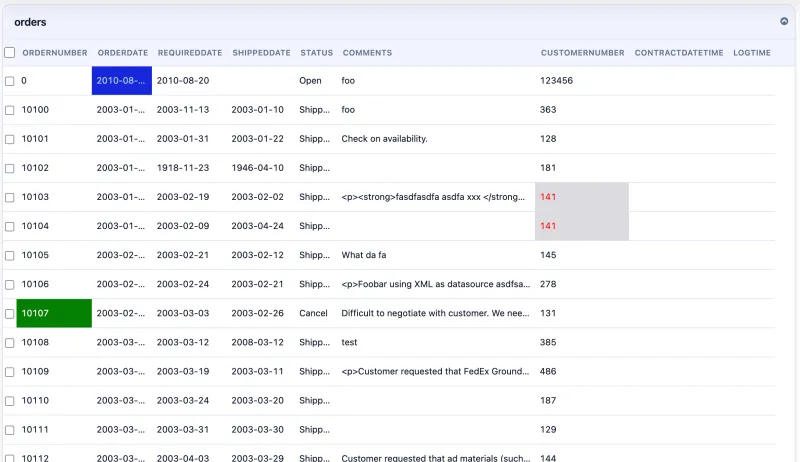Click the 'test' comment in order 10108

coord(349,342)
